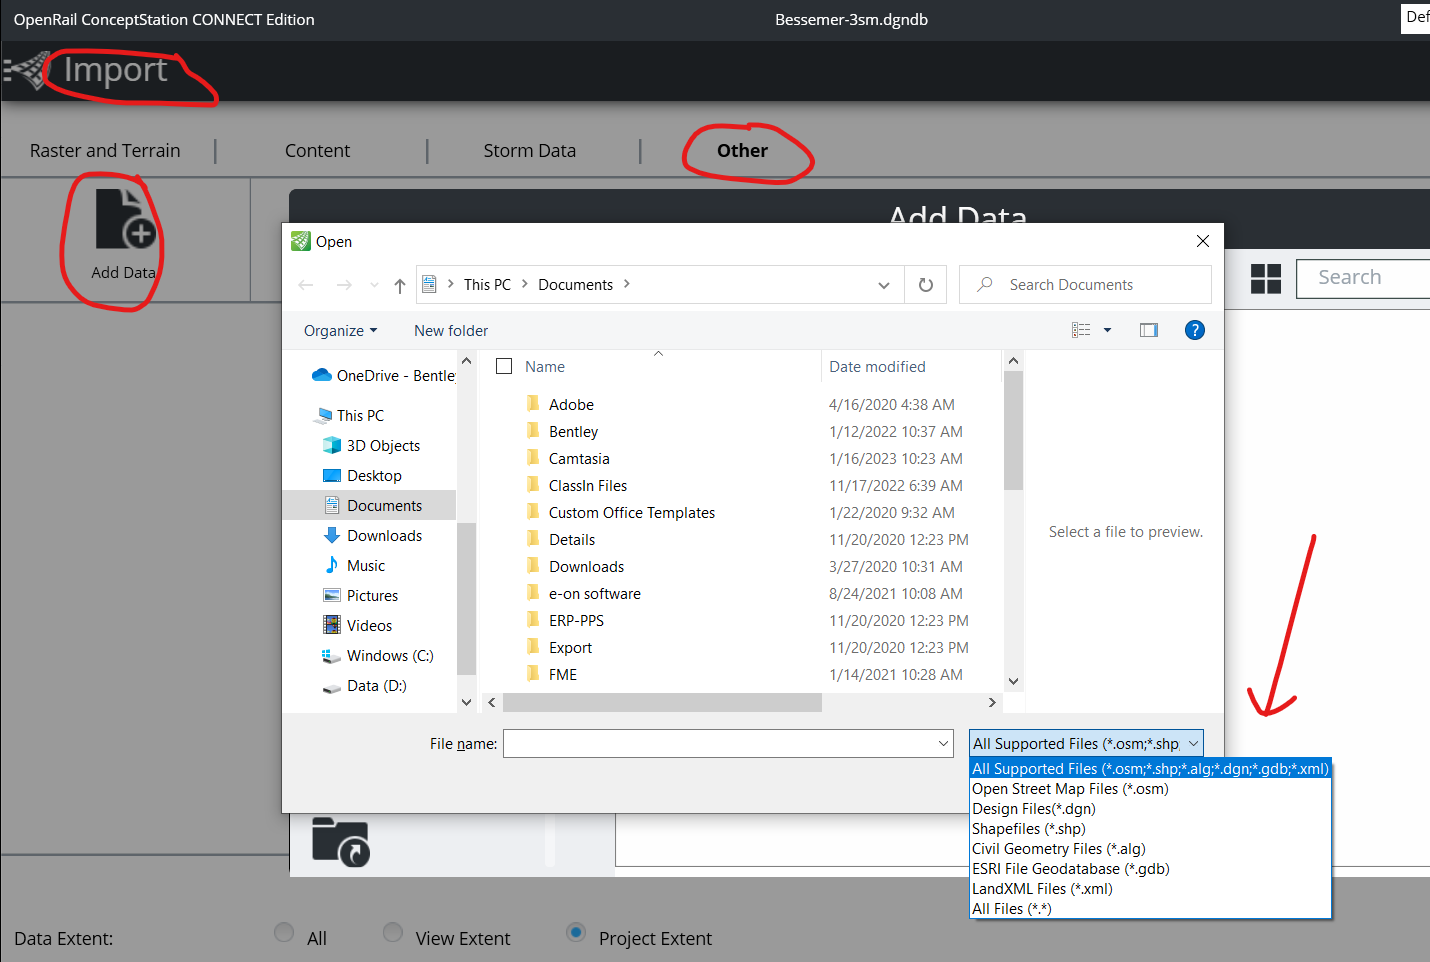Open the Storm Data tab

click(x=529, y=151)
